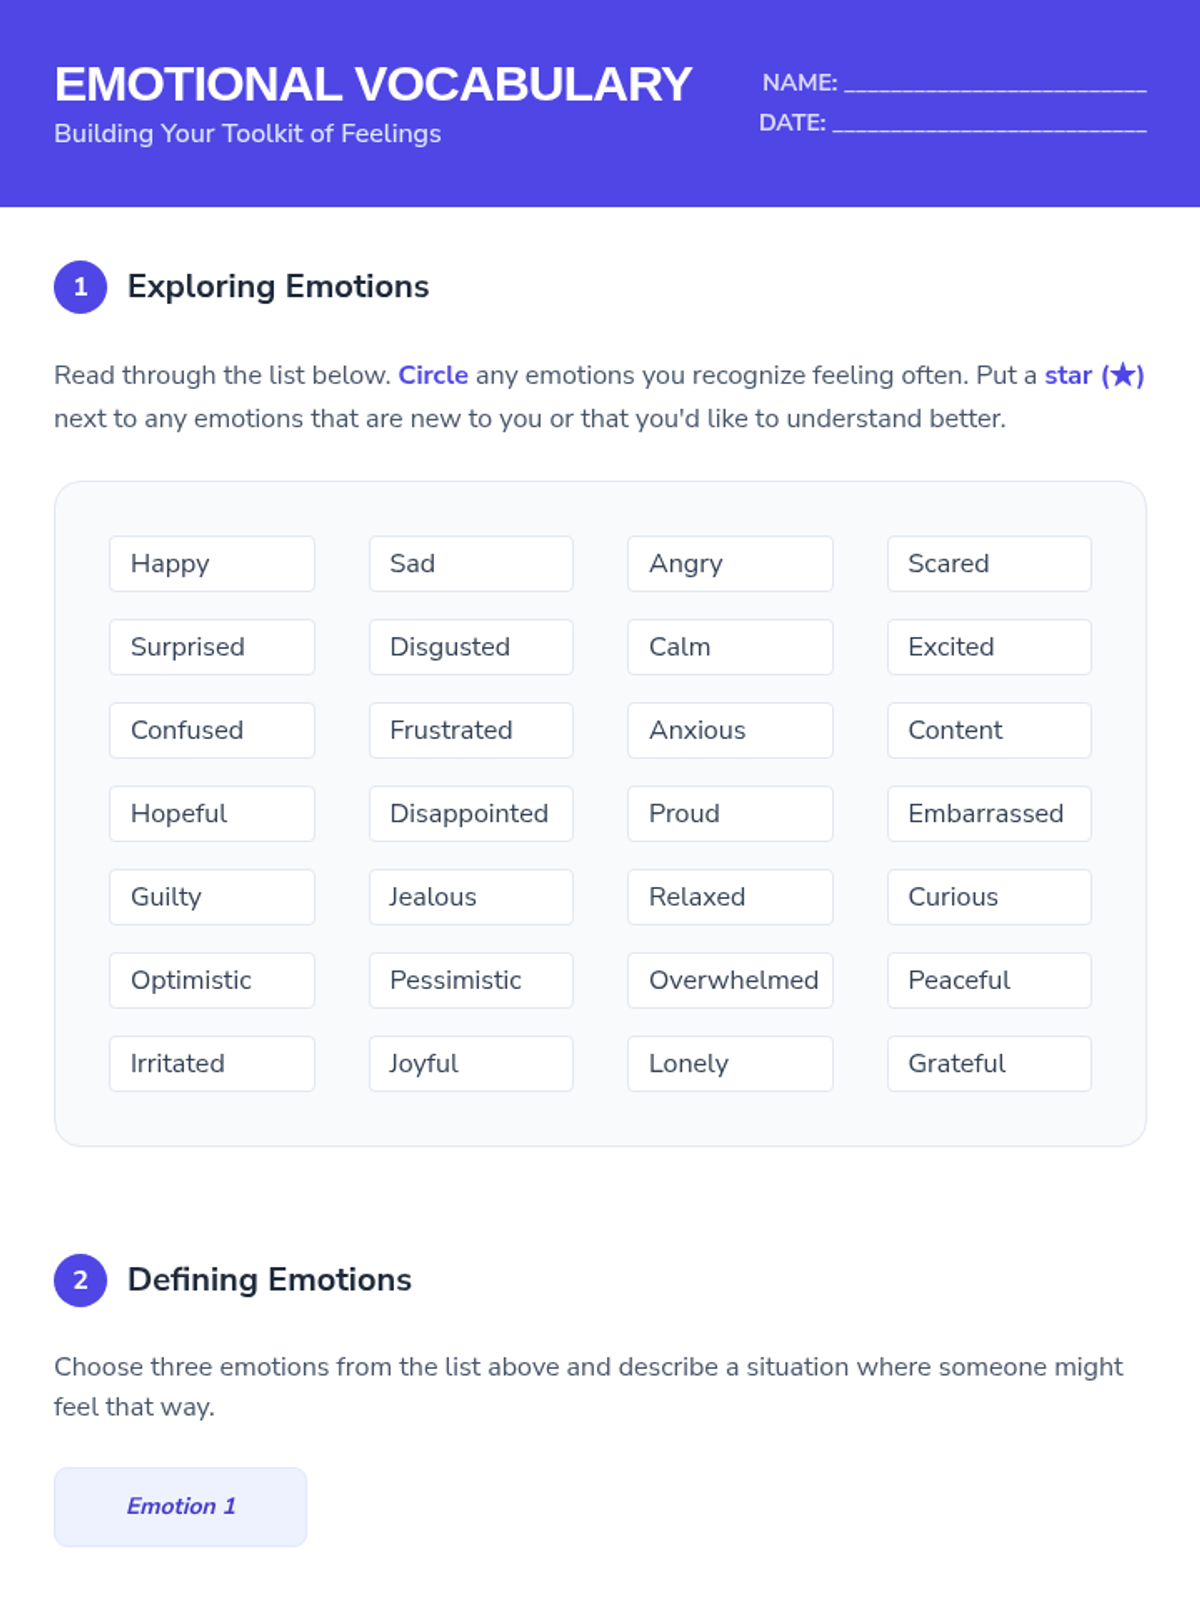The image size is (1200, 1600).
Task: Choose the Angry emotion box
Action: click(x=730, y=564)
